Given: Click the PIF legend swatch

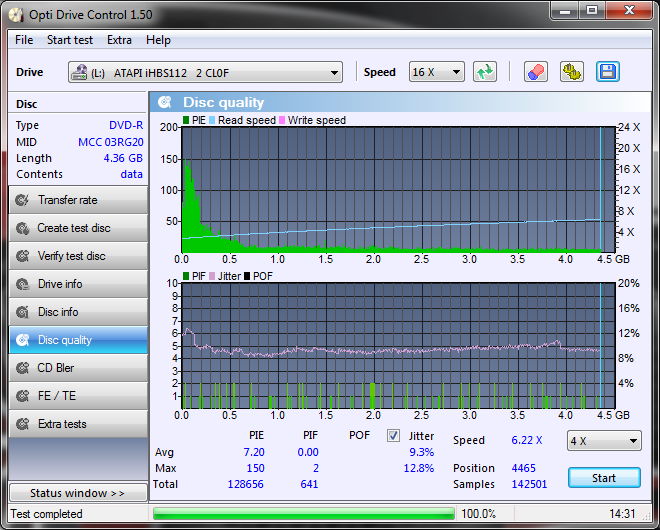Looking at the screenshot, I should 186,276.
